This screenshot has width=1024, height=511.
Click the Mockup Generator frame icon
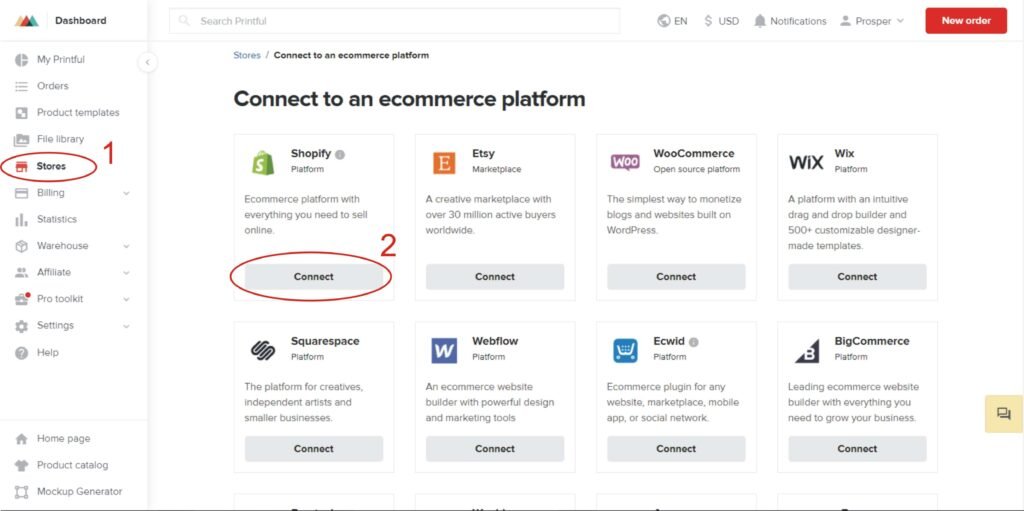(22, 492)
